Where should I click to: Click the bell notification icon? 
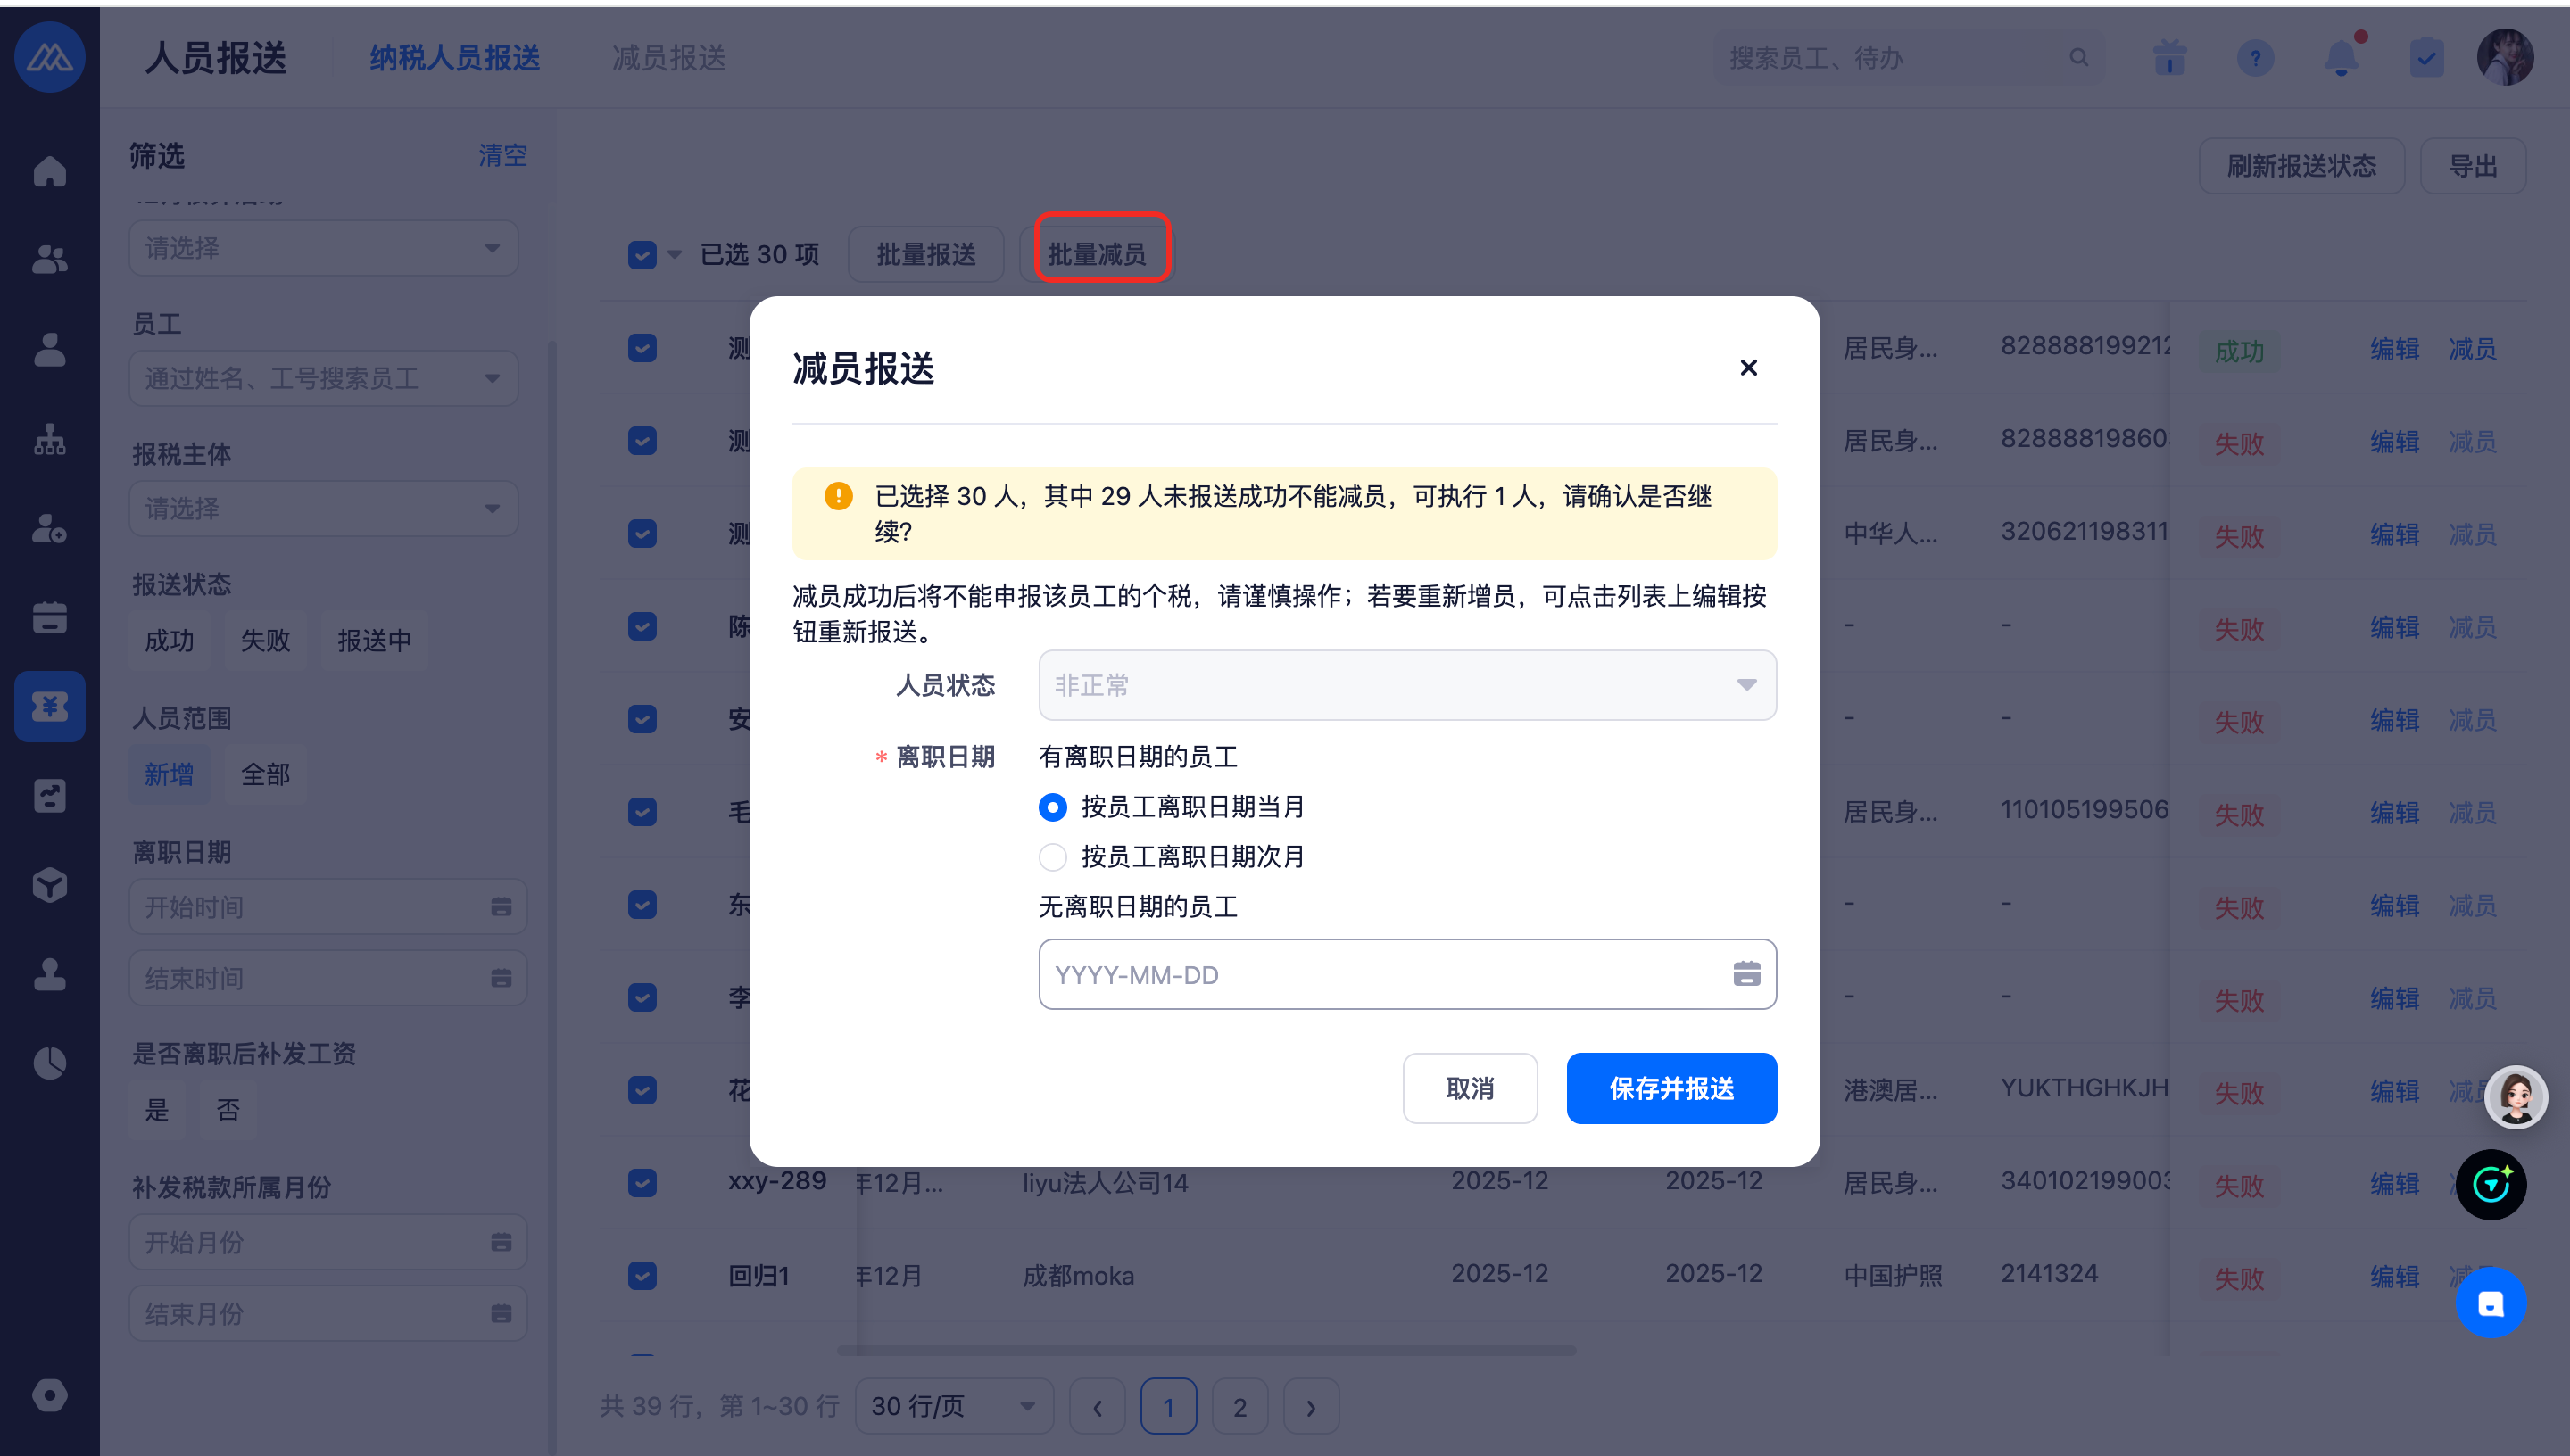click(x=2340, y=58)
